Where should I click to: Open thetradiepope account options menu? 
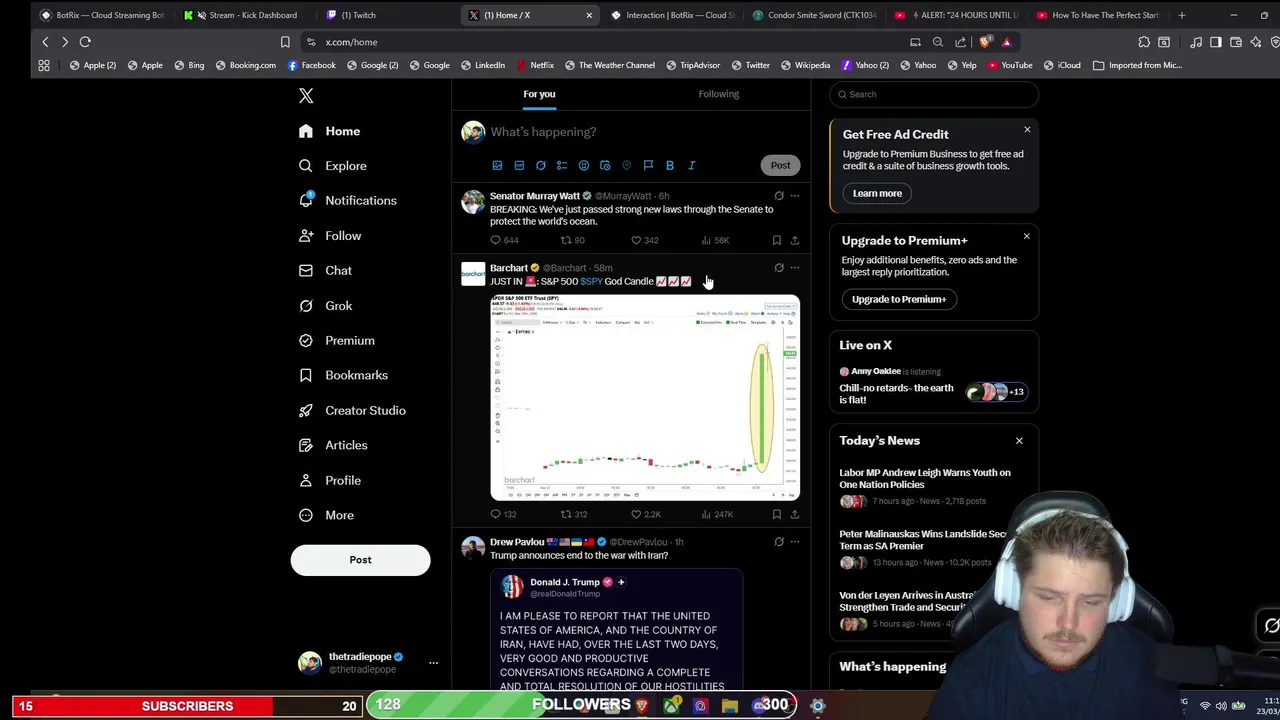(433, 662)
